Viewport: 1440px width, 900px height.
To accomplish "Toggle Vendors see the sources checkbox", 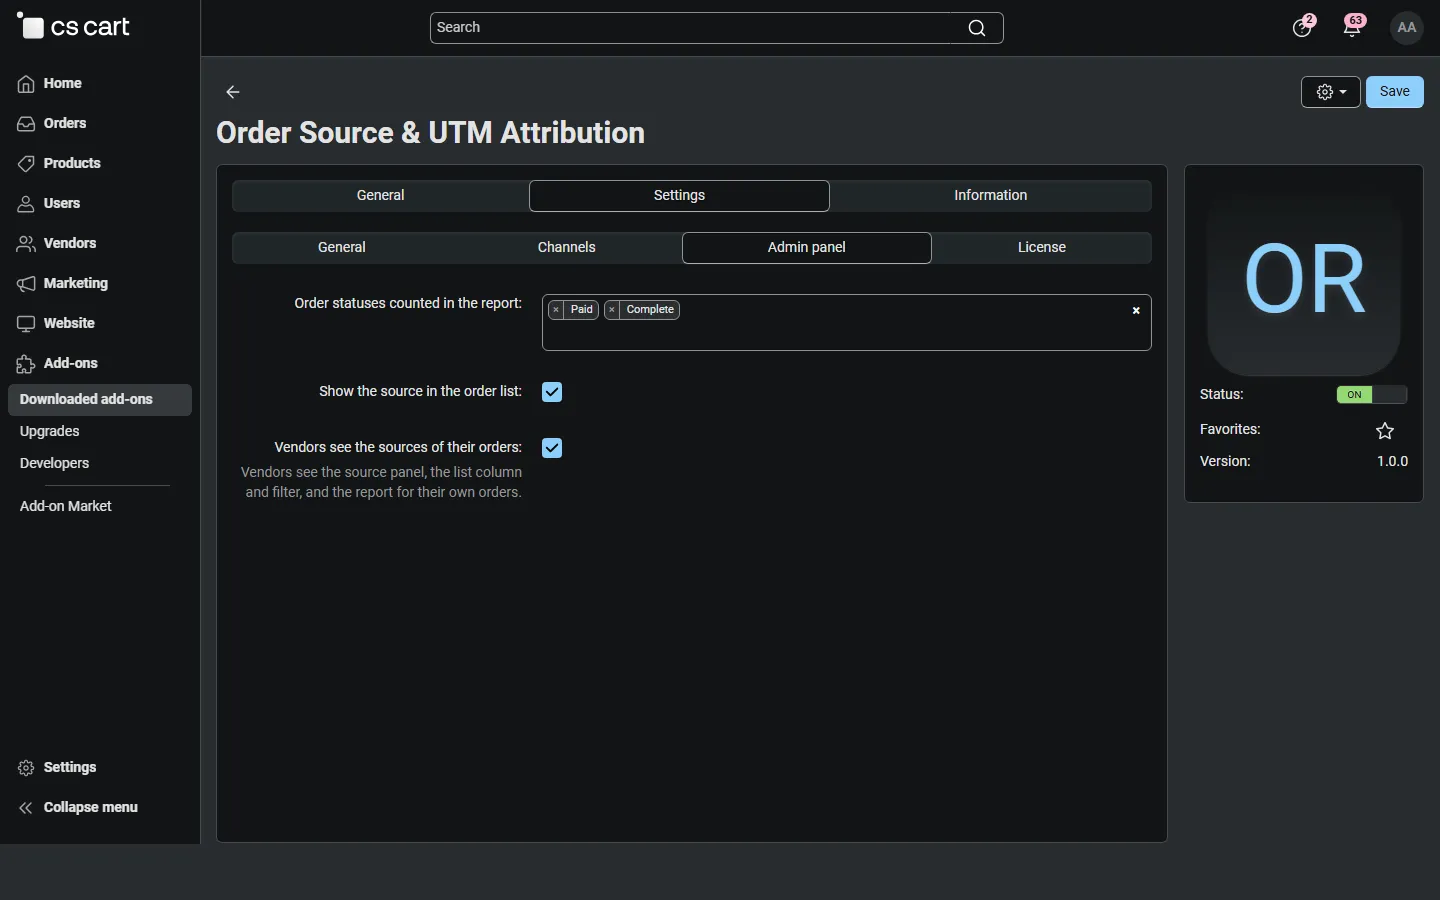I will pos(552,448).
